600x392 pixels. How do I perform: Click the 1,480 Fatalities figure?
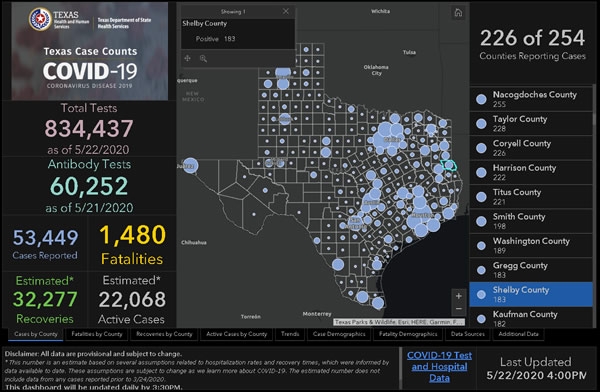click(132, 235)
